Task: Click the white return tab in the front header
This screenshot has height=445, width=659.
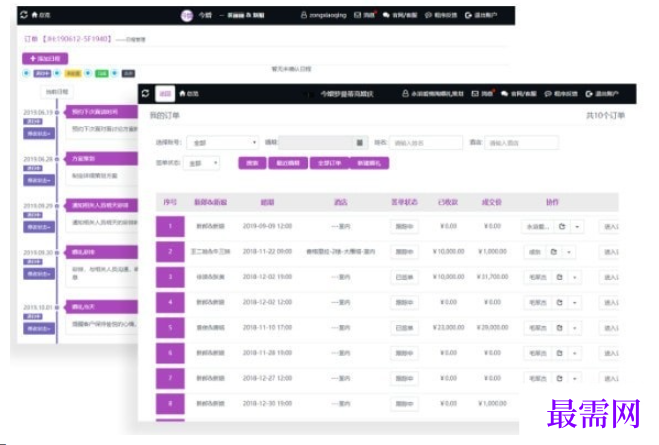Action: [165, 93]
